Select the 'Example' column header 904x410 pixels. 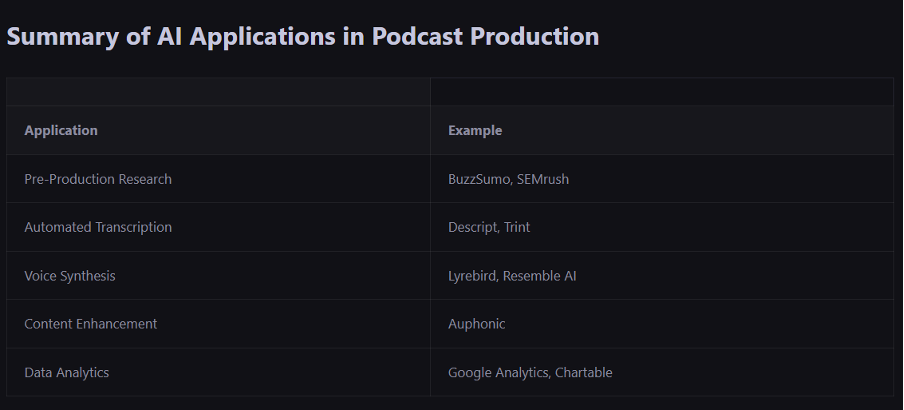(662, 130)
